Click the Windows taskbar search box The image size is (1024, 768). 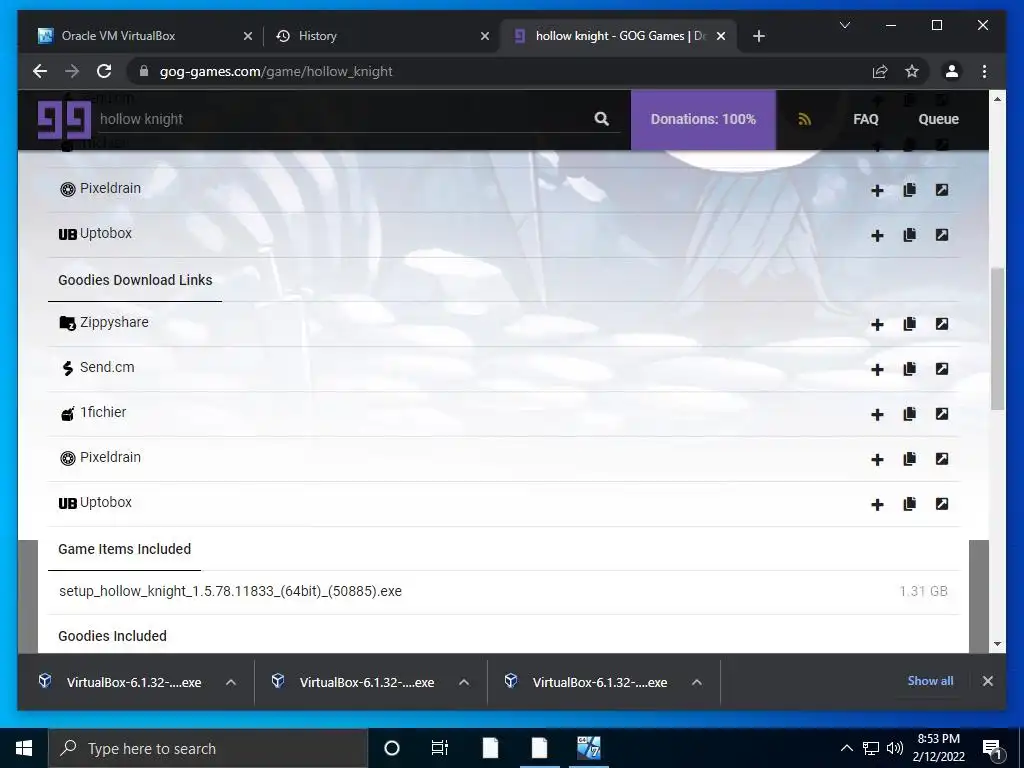tap(208, 748)
